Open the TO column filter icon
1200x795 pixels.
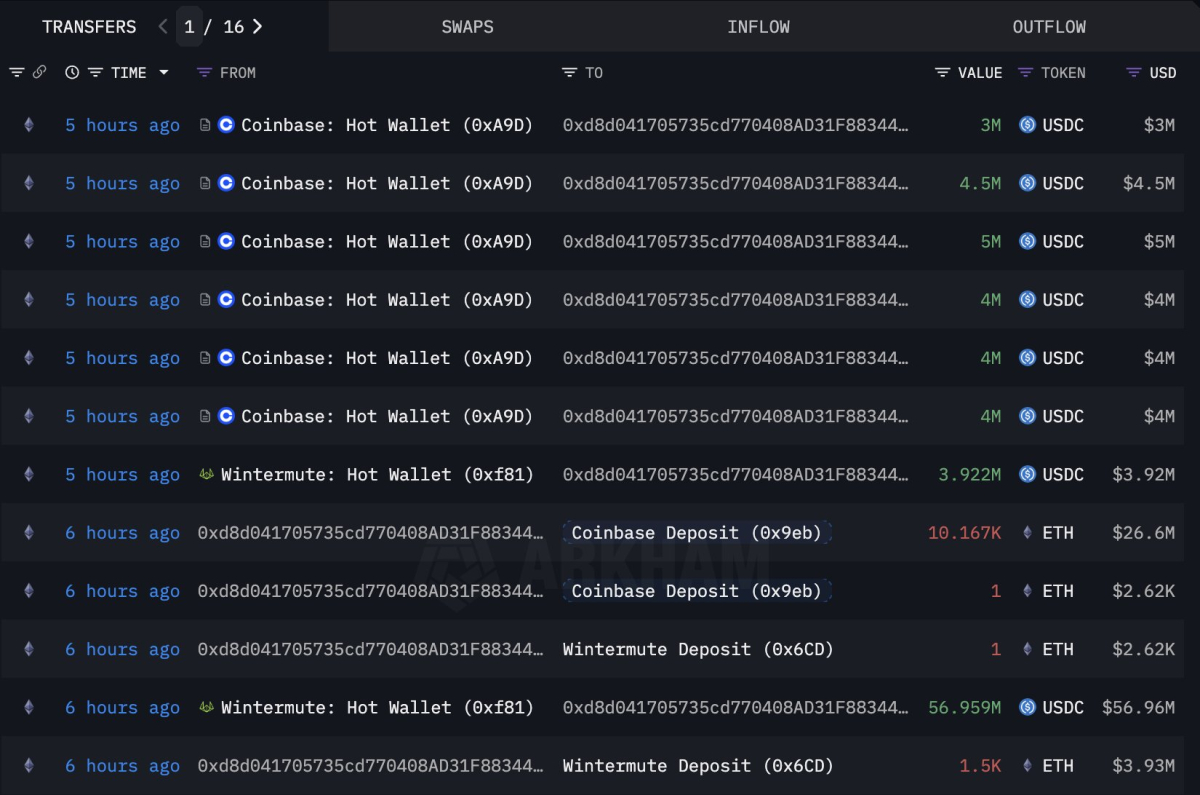click(x=569, y=72)
